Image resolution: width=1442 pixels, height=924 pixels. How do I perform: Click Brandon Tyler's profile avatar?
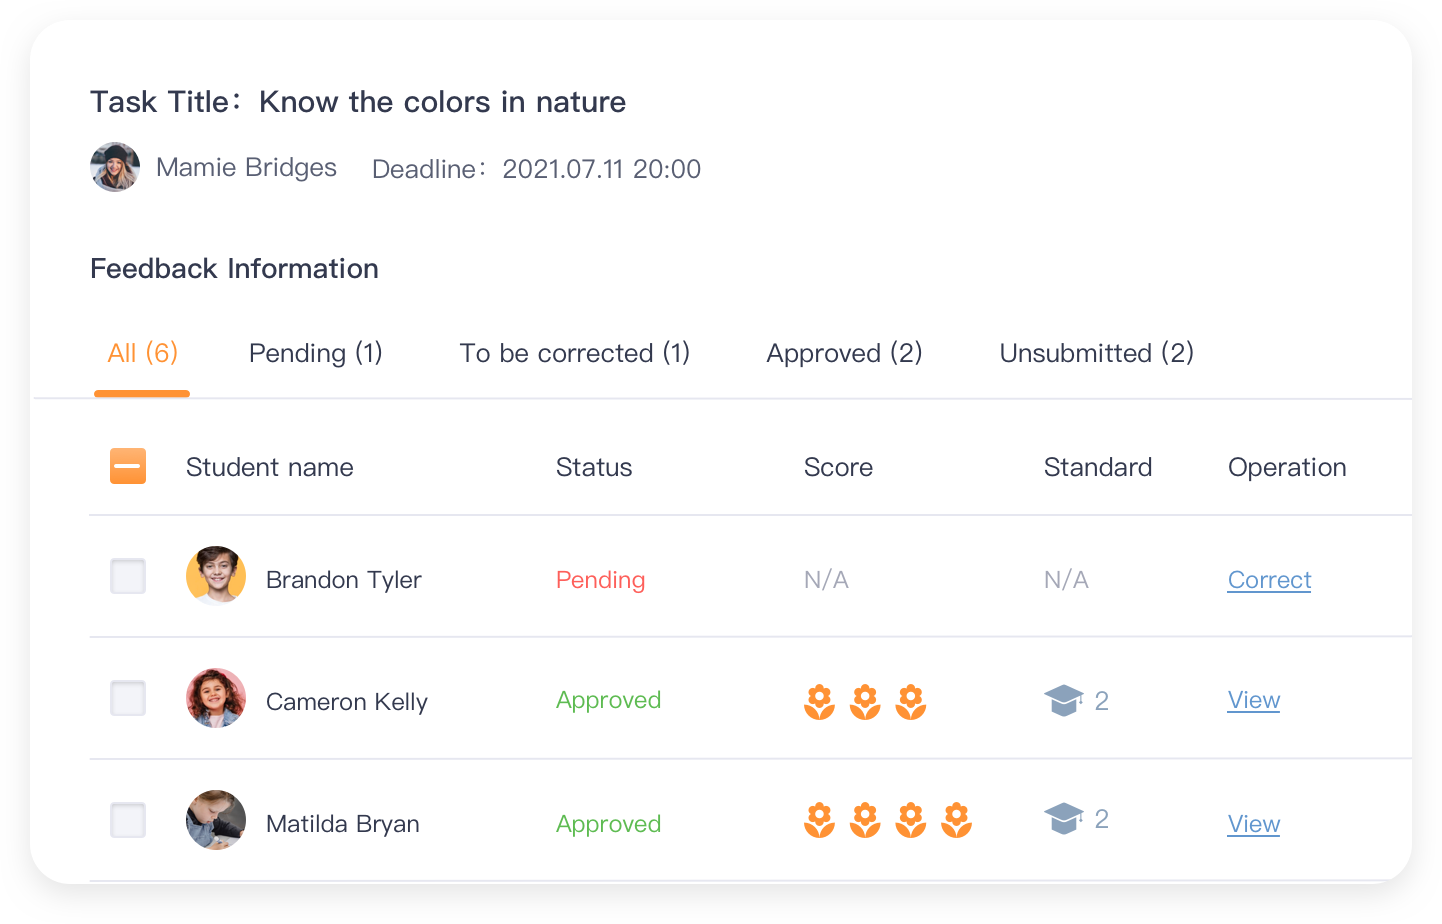(216, 576)
